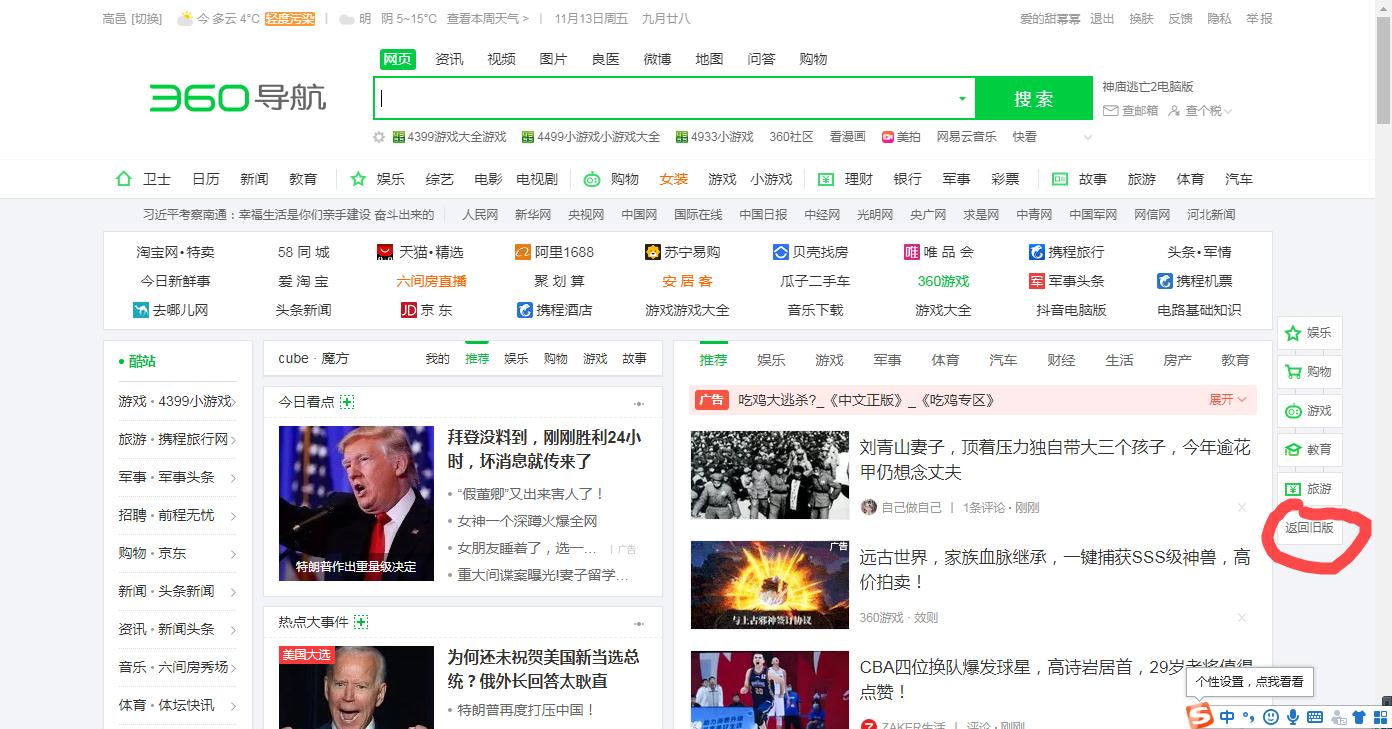Click the 唯品会 pink icon
This screenshot has width=1392, height=729.
[x=911, y=252]
